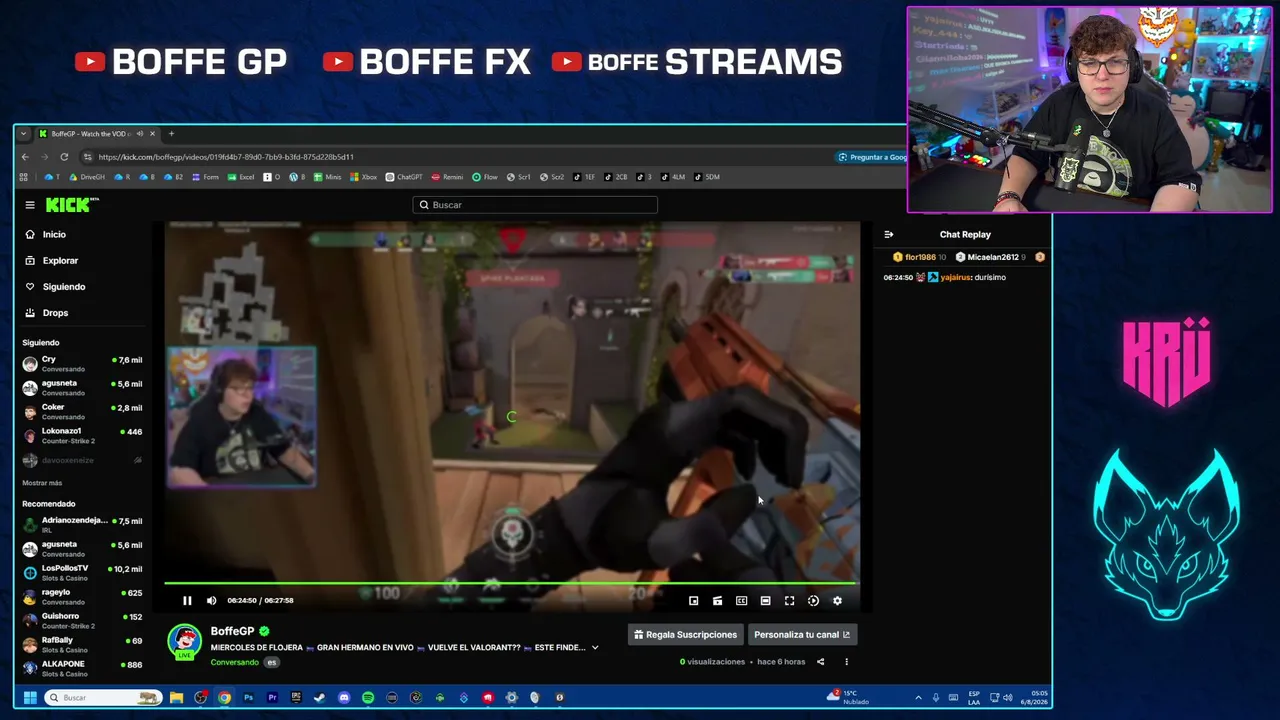Open the Minis bookmark
Viewport: 1280px width, 720px height.
(x=327, y=177)
